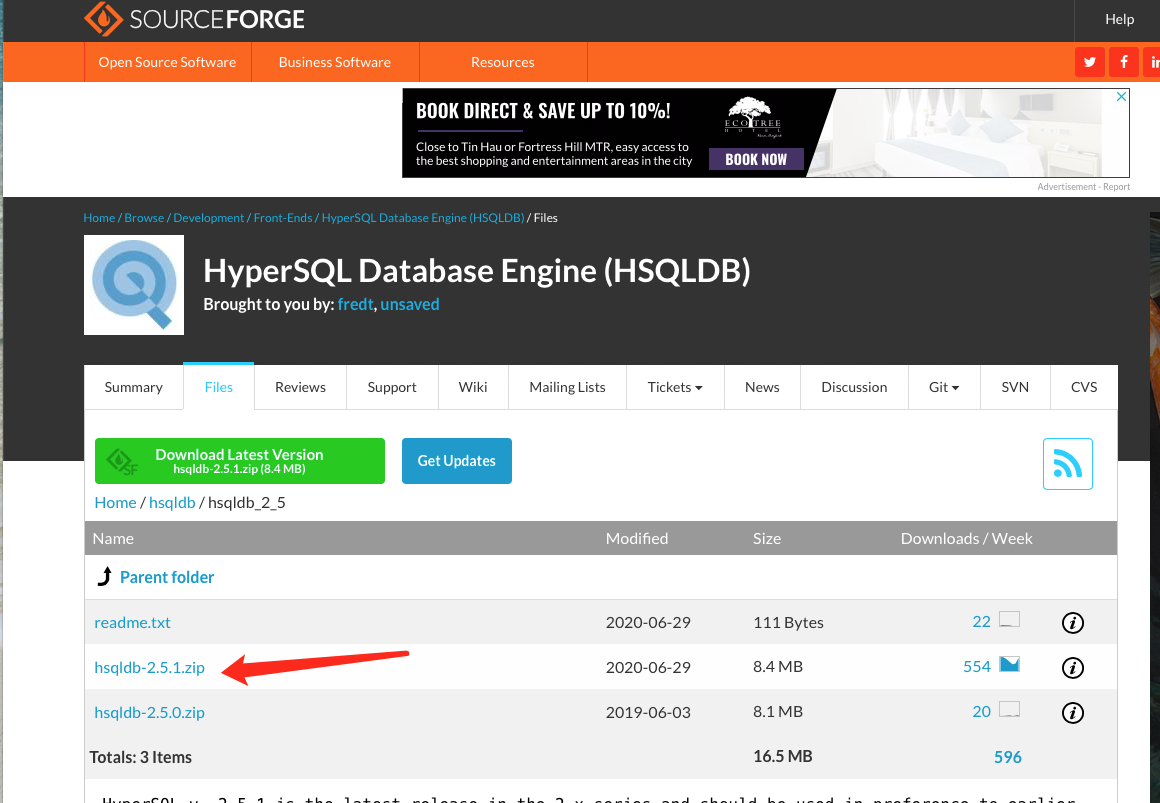Image resolution: width=1160 pixels, height=803 pixels.
Task: Click Development in the breadcrumb
Action: coord(209,218)
